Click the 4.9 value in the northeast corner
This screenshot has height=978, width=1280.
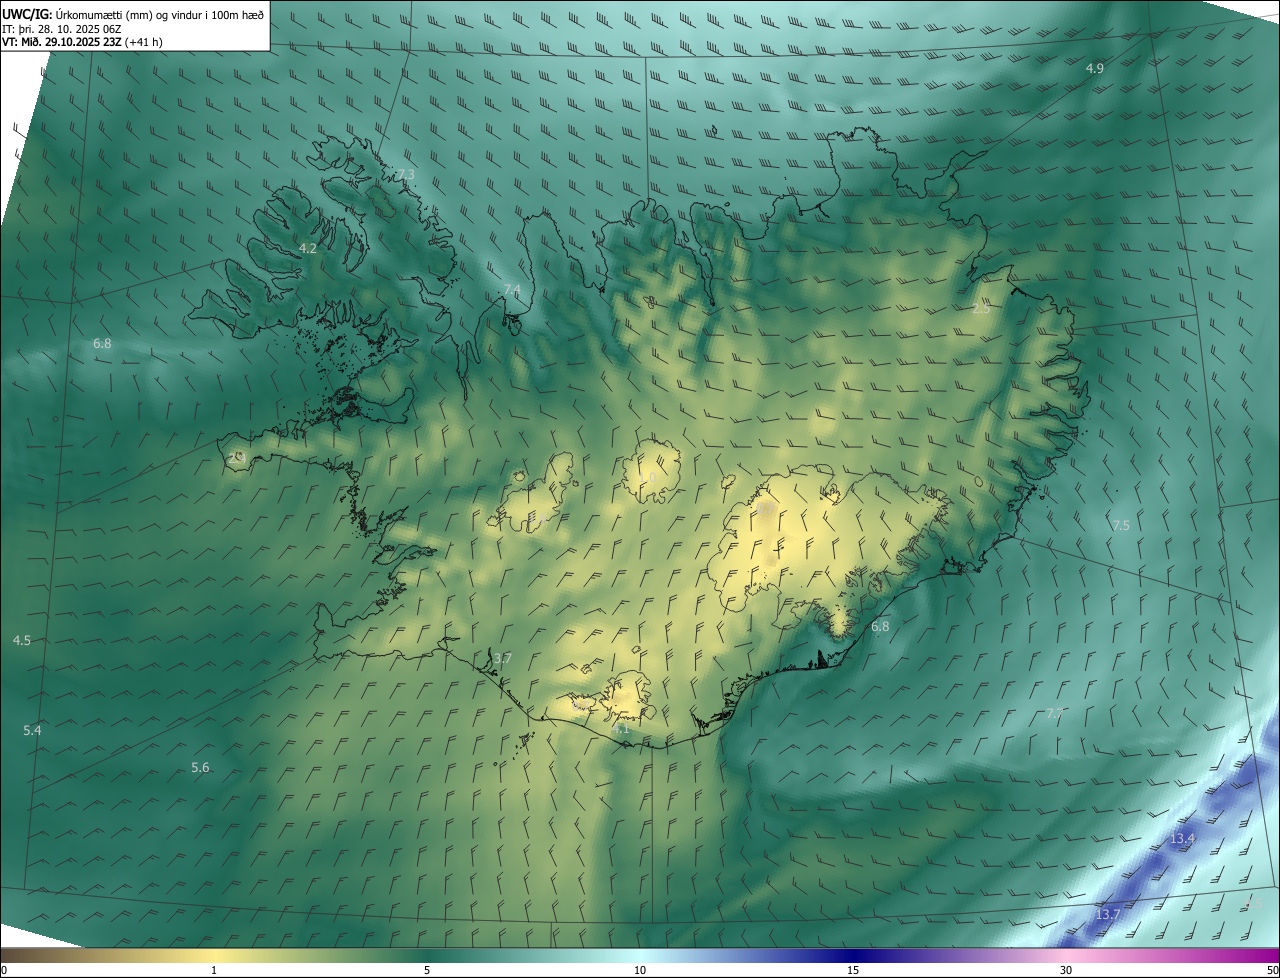click(1095, 68)
